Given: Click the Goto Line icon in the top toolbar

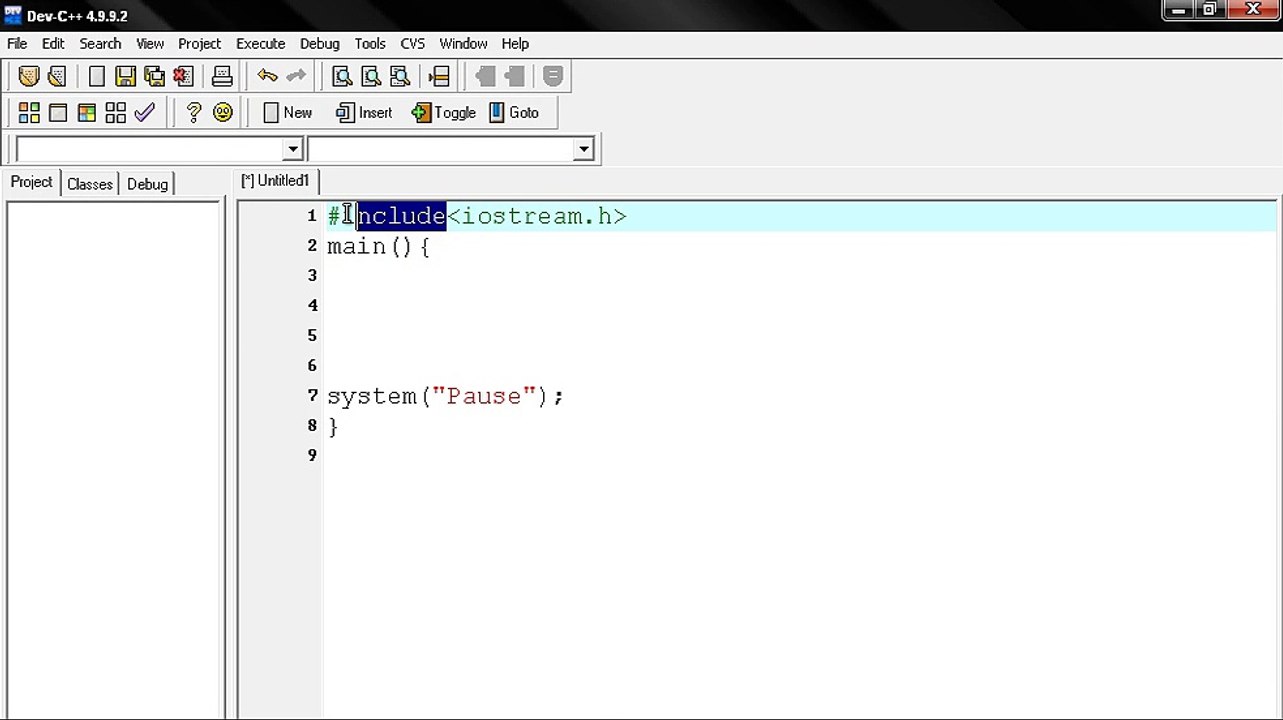Looking at the screenshot, I should coord(438,76).
